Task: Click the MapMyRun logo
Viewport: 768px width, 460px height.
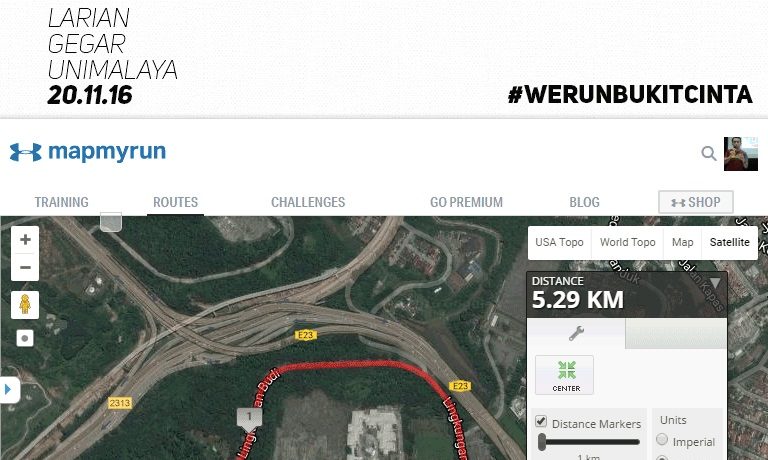Action: [88, 152]
